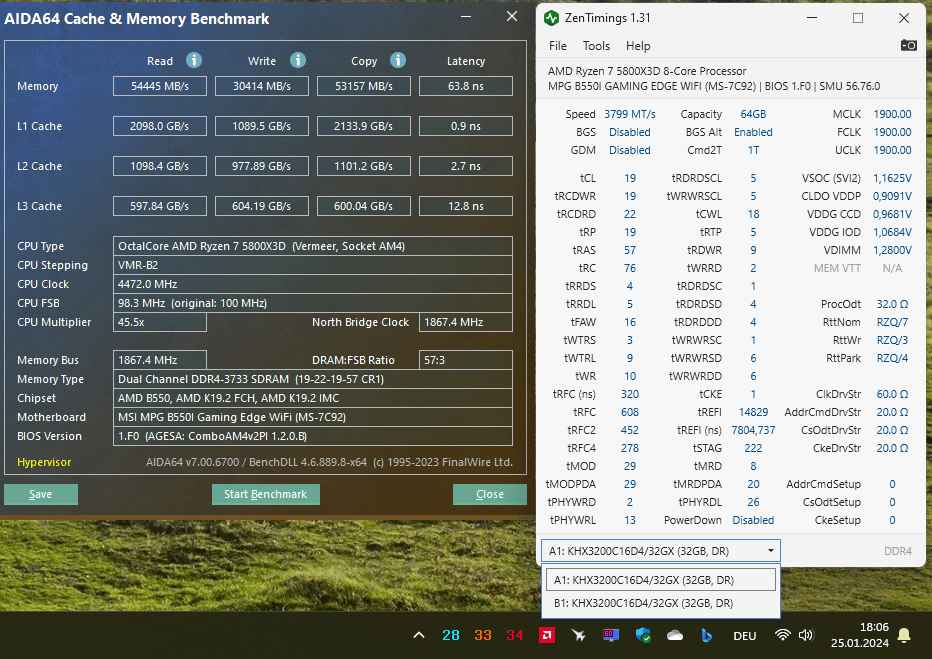Take a ZenTimings screenshot with camera icon

click(x=908, y=45)
